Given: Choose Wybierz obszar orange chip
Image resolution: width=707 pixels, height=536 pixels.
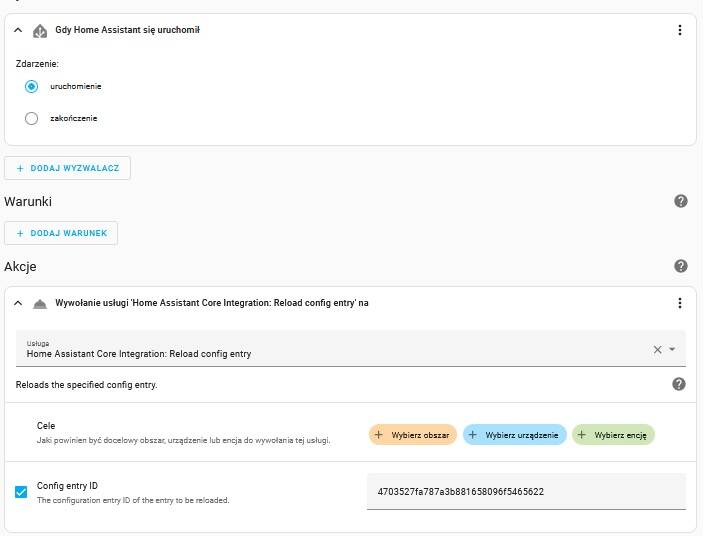Looking at the screenshot, I should click(413, 435).
